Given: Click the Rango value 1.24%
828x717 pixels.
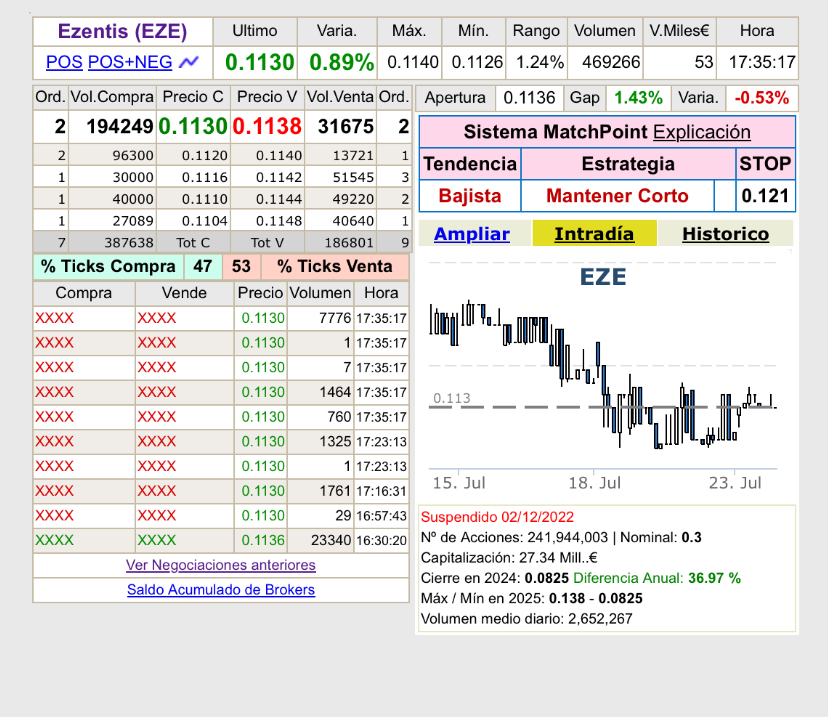Looking at the screenshot, I should tap(540, 62).
